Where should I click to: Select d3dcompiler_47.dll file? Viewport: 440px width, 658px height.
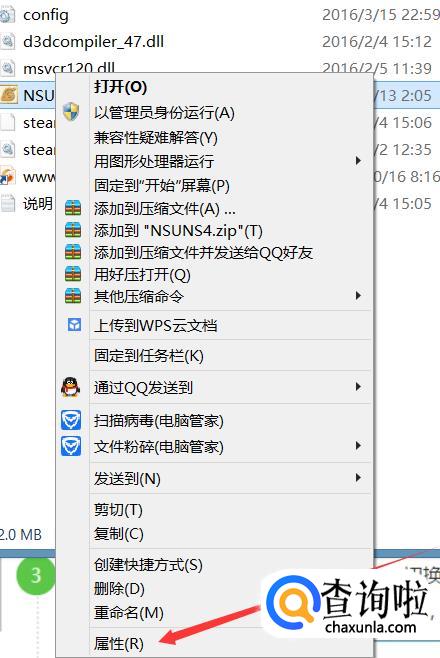[x=94, y=42]
